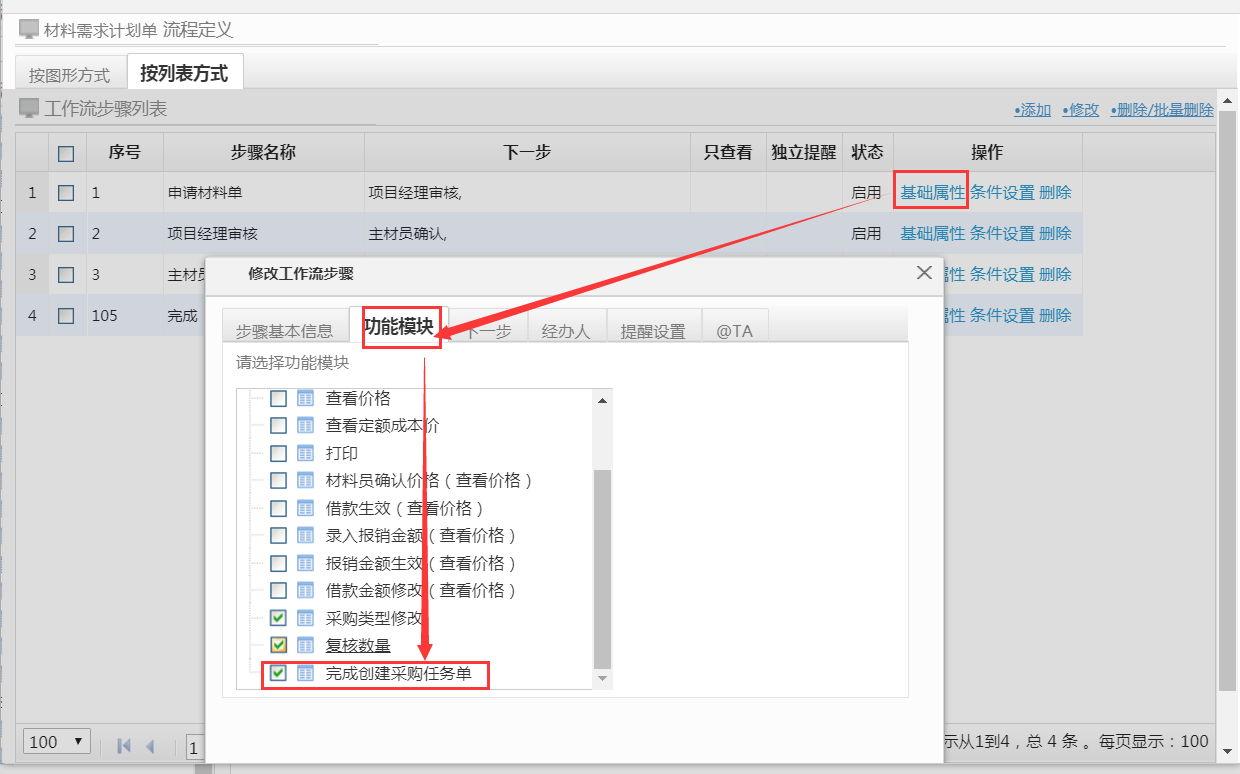Screen dimensions: 1240x774
Task: Open the page size 100 dropdown
Action: coord(57,742)
